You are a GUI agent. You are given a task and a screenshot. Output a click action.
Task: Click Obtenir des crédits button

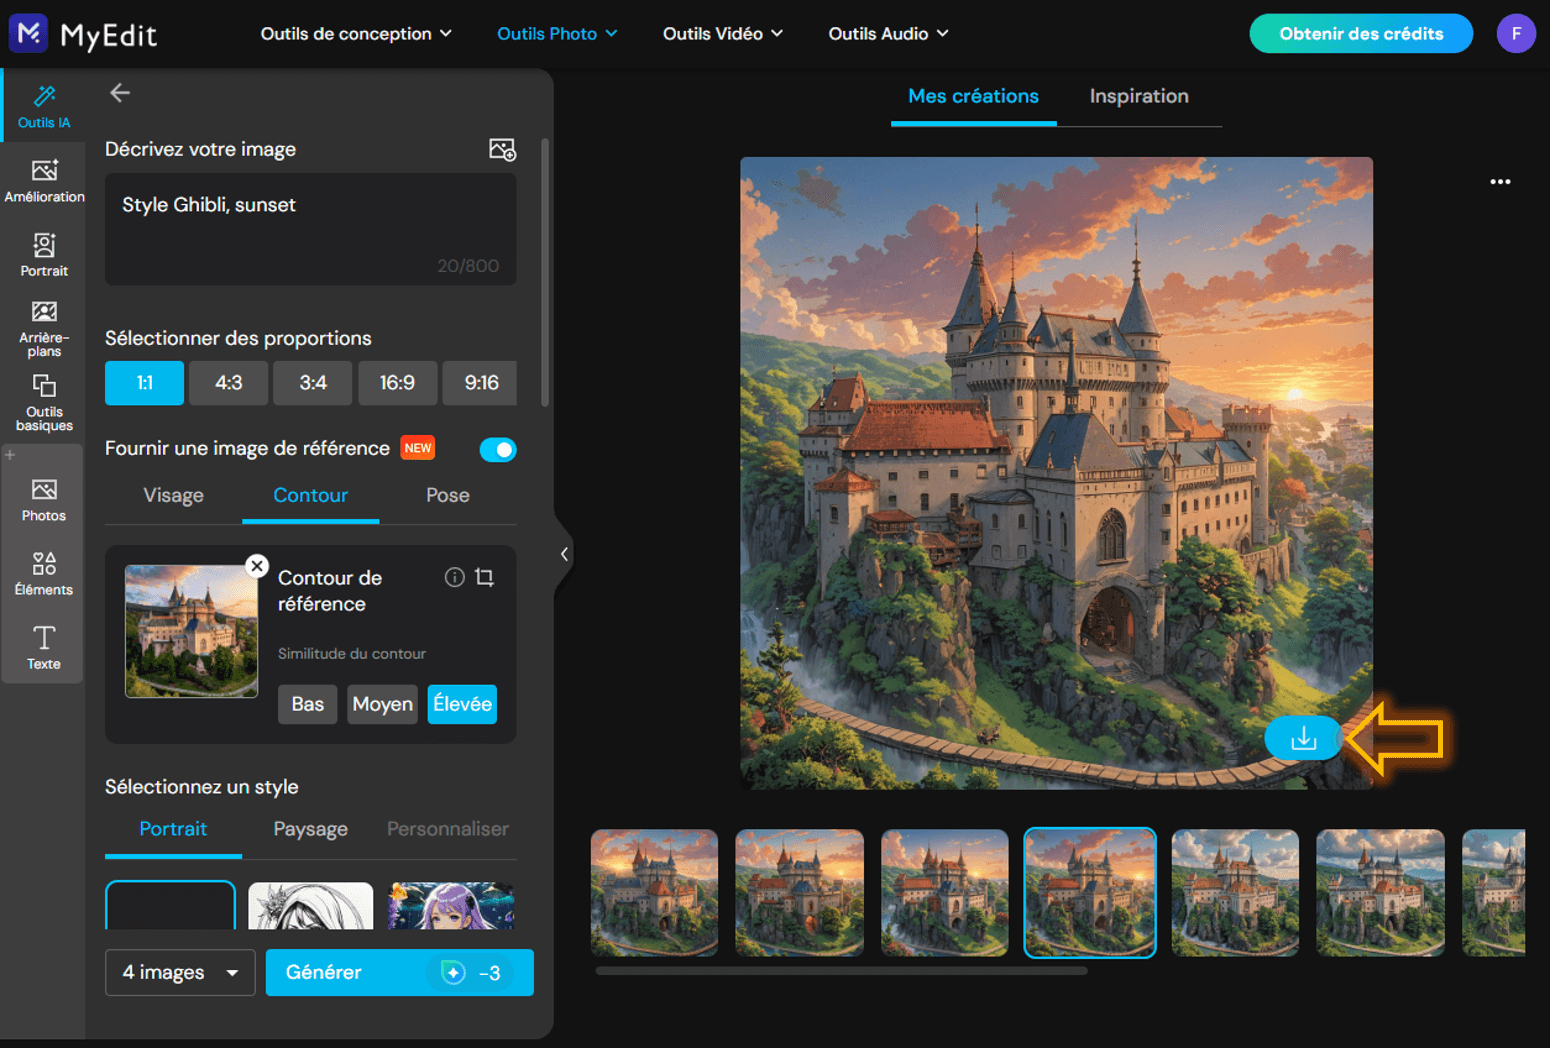click(1361, 33)
